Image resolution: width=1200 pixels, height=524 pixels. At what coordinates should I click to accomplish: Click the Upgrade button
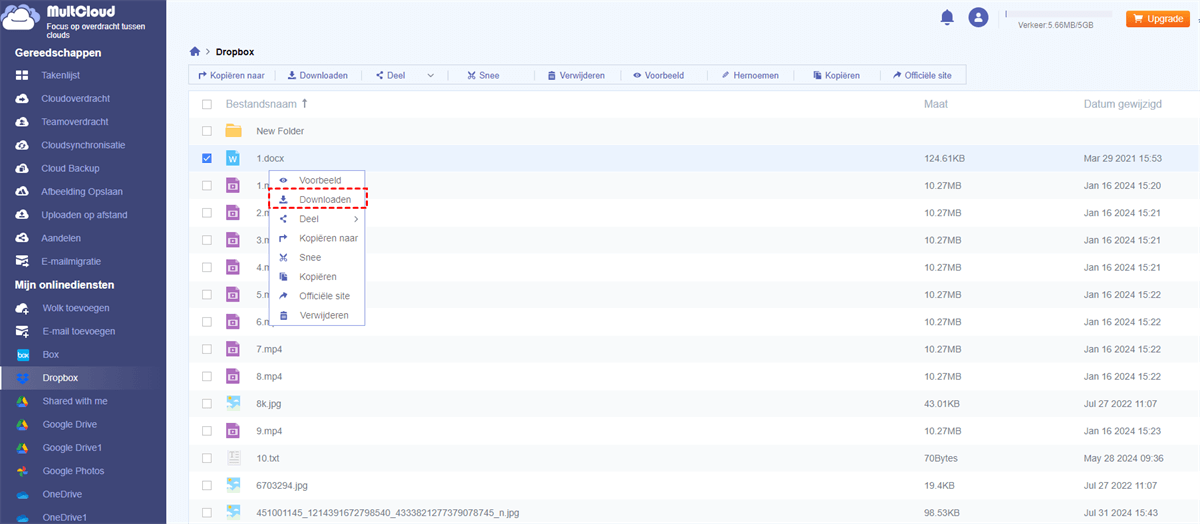(1157, 19)
